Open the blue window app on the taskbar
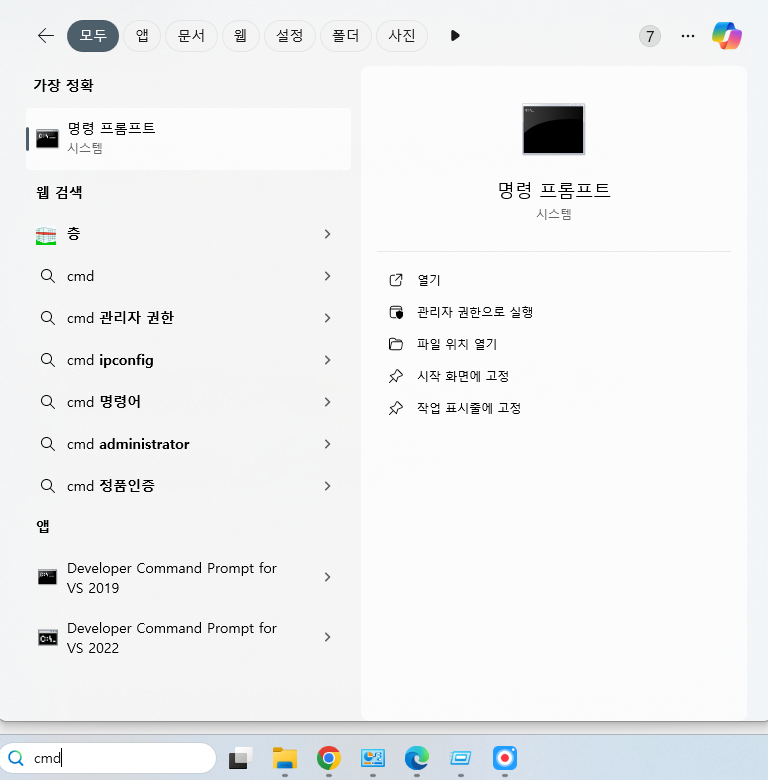The width and height of the screenshot is (768, 780). click(461, 758)
